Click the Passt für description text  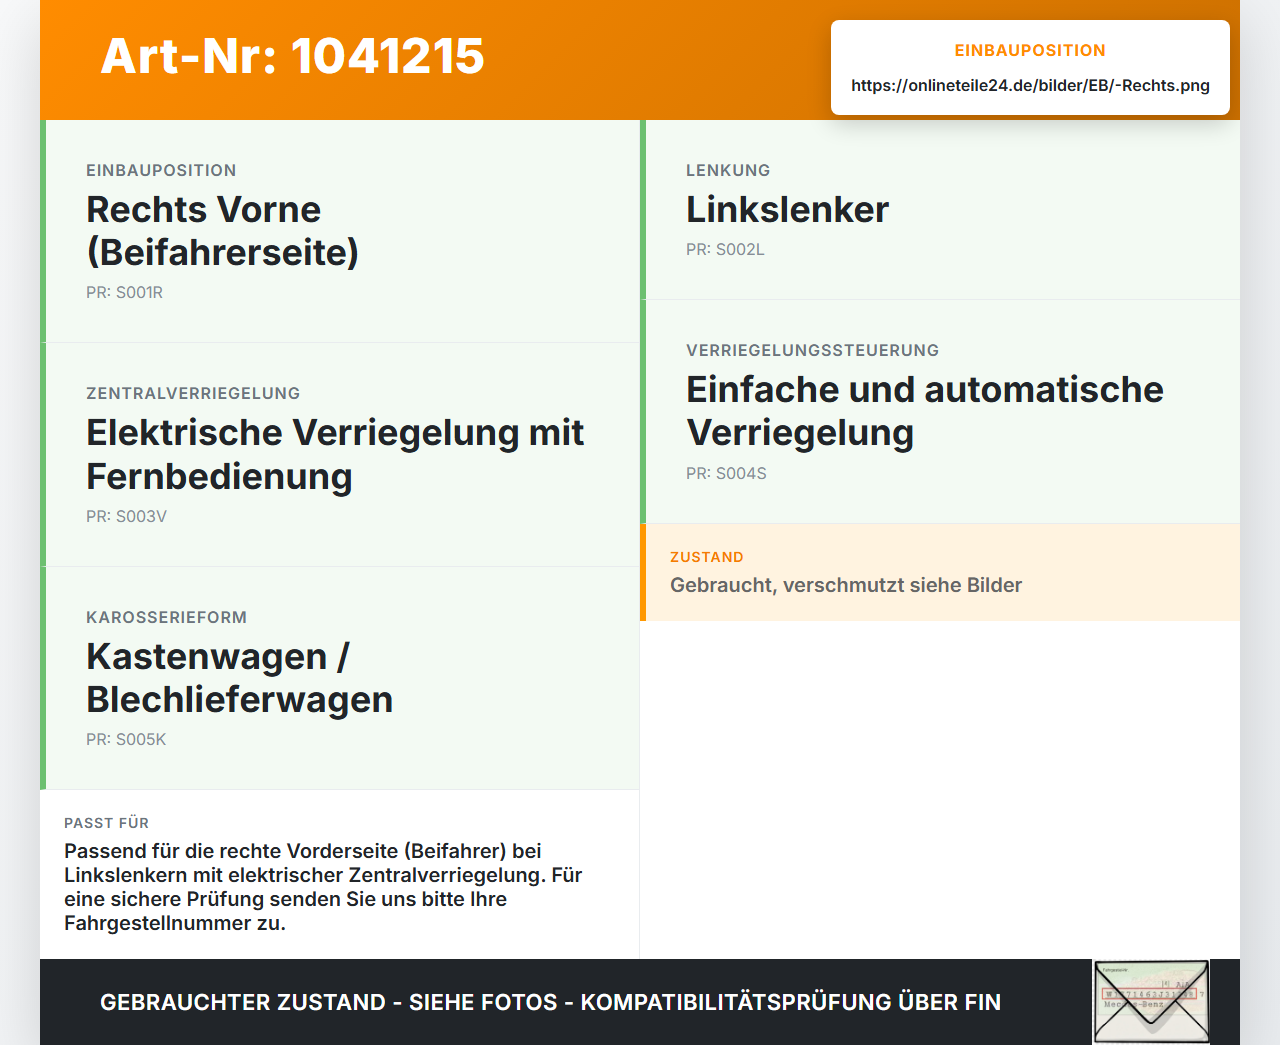tap(323, 887)
